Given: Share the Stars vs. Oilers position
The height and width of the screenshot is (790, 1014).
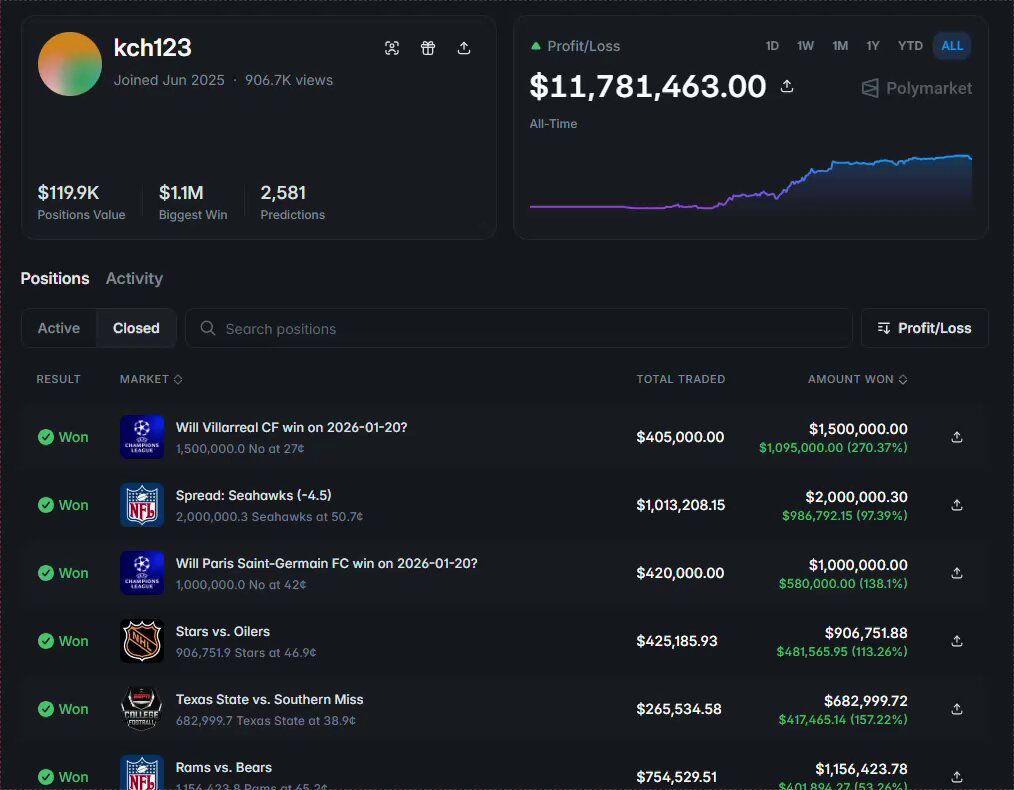Looking at the screenshot, I should click(x=957, y=641).
